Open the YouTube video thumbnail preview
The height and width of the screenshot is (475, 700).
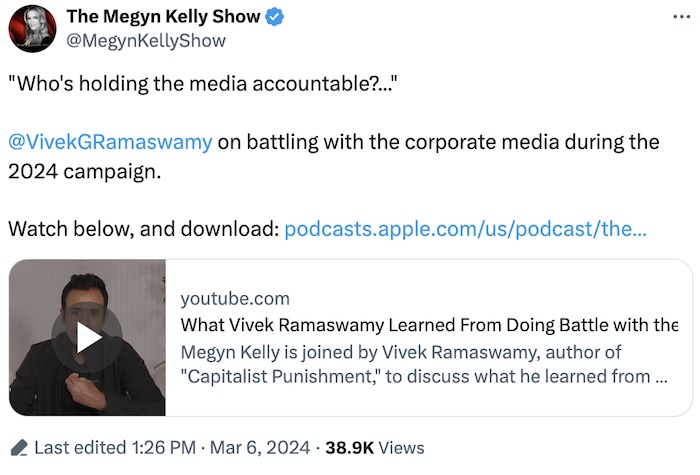88,338
